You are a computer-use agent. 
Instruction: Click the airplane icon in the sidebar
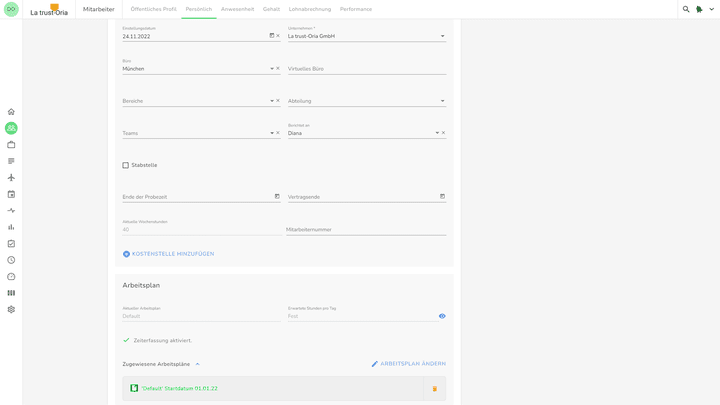[x=11, y=178]
